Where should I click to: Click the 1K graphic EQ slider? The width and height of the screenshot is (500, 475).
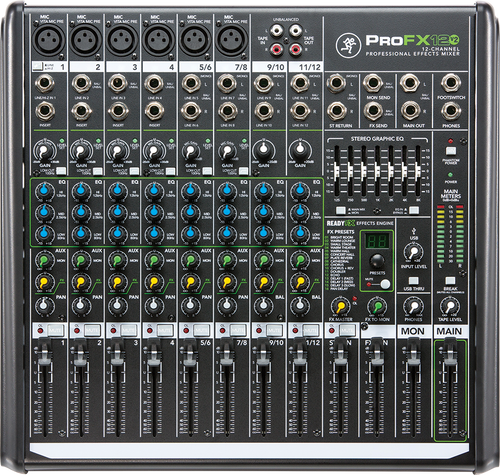(377, 171)
